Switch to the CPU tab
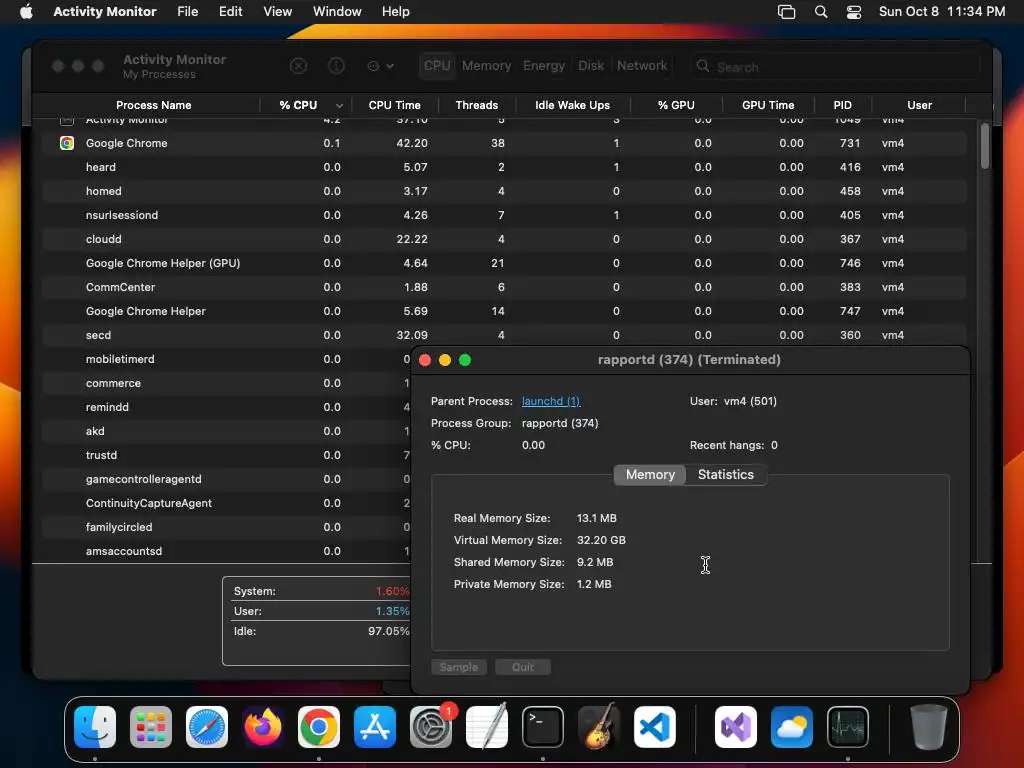 pos(437,66)
